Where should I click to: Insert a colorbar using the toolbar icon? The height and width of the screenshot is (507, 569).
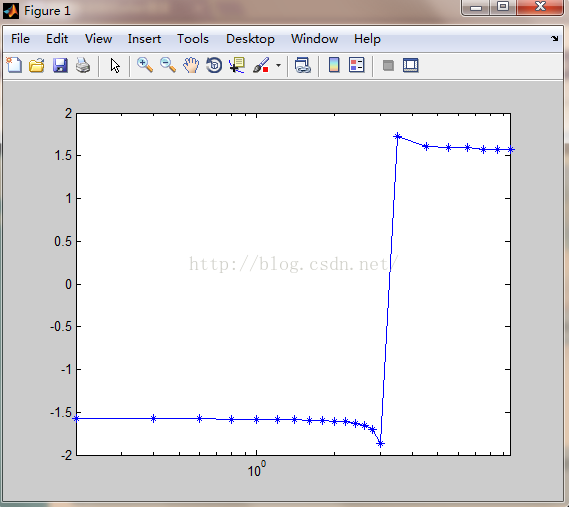click(x=334, y=65)
